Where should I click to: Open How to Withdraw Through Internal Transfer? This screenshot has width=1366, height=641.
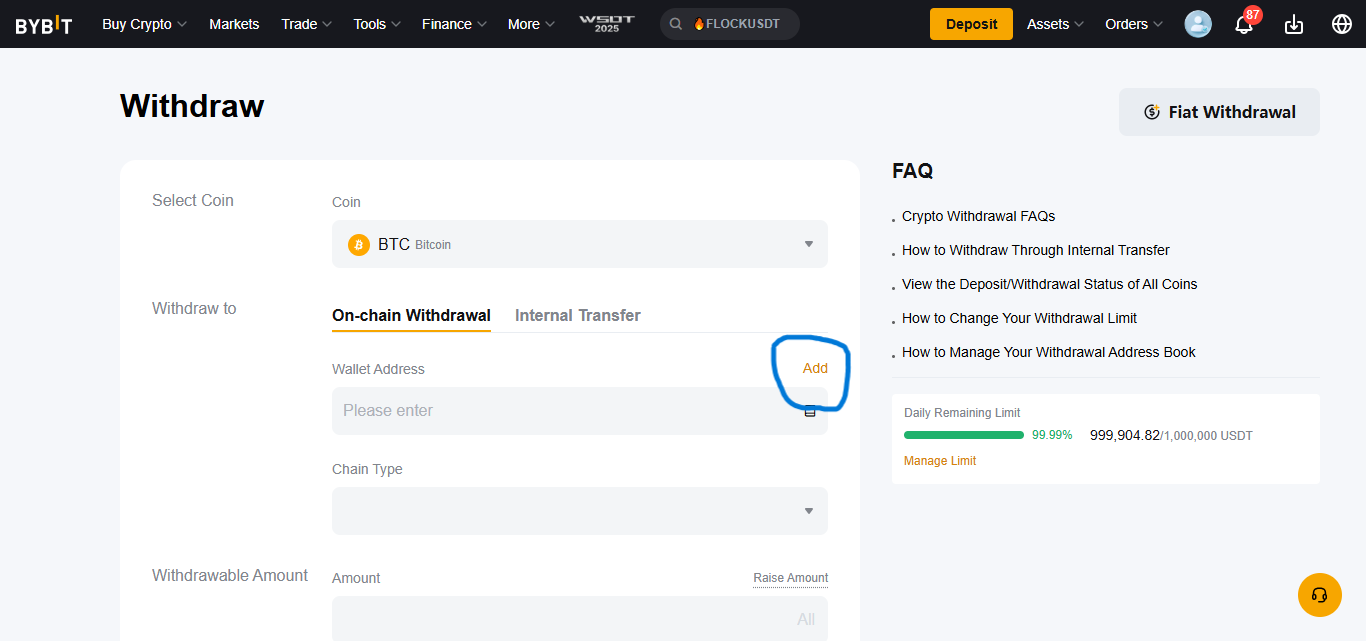pos(1036,250)
